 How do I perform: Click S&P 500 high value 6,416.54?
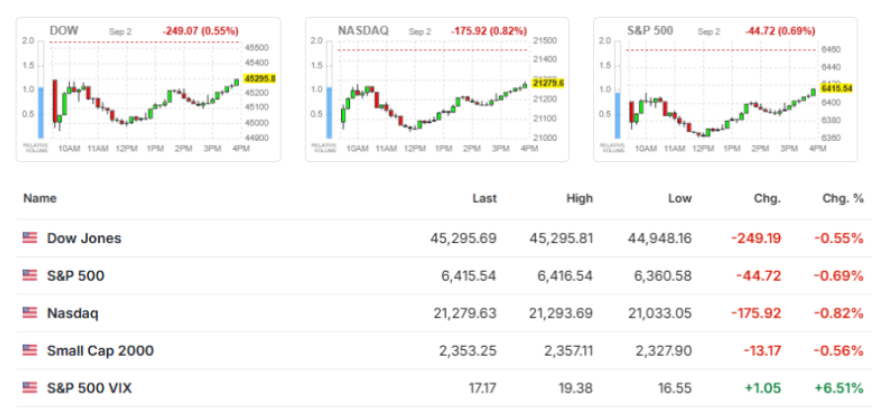point(566,276)
